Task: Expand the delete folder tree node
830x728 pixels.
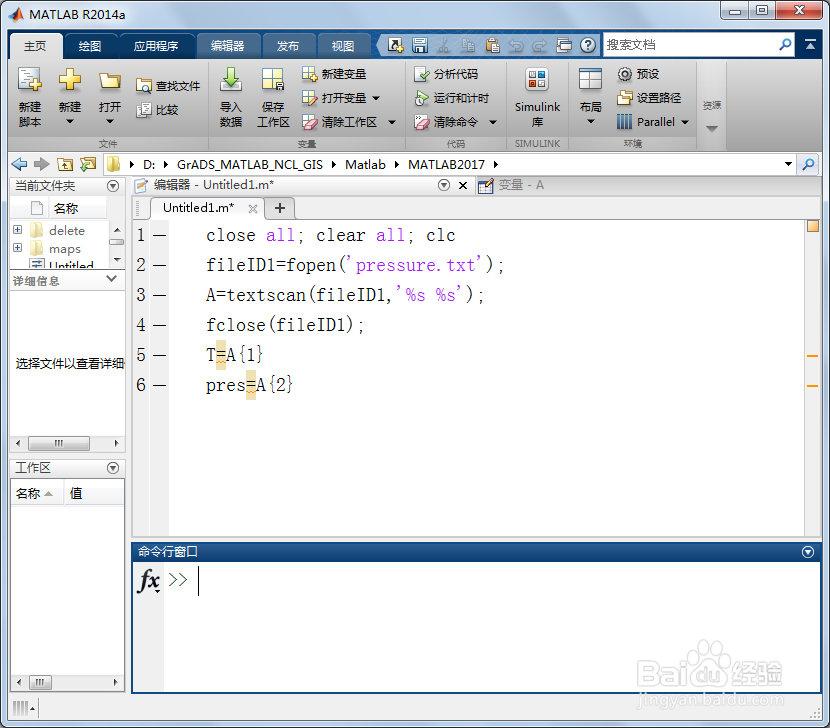Action: click(17, 230)
